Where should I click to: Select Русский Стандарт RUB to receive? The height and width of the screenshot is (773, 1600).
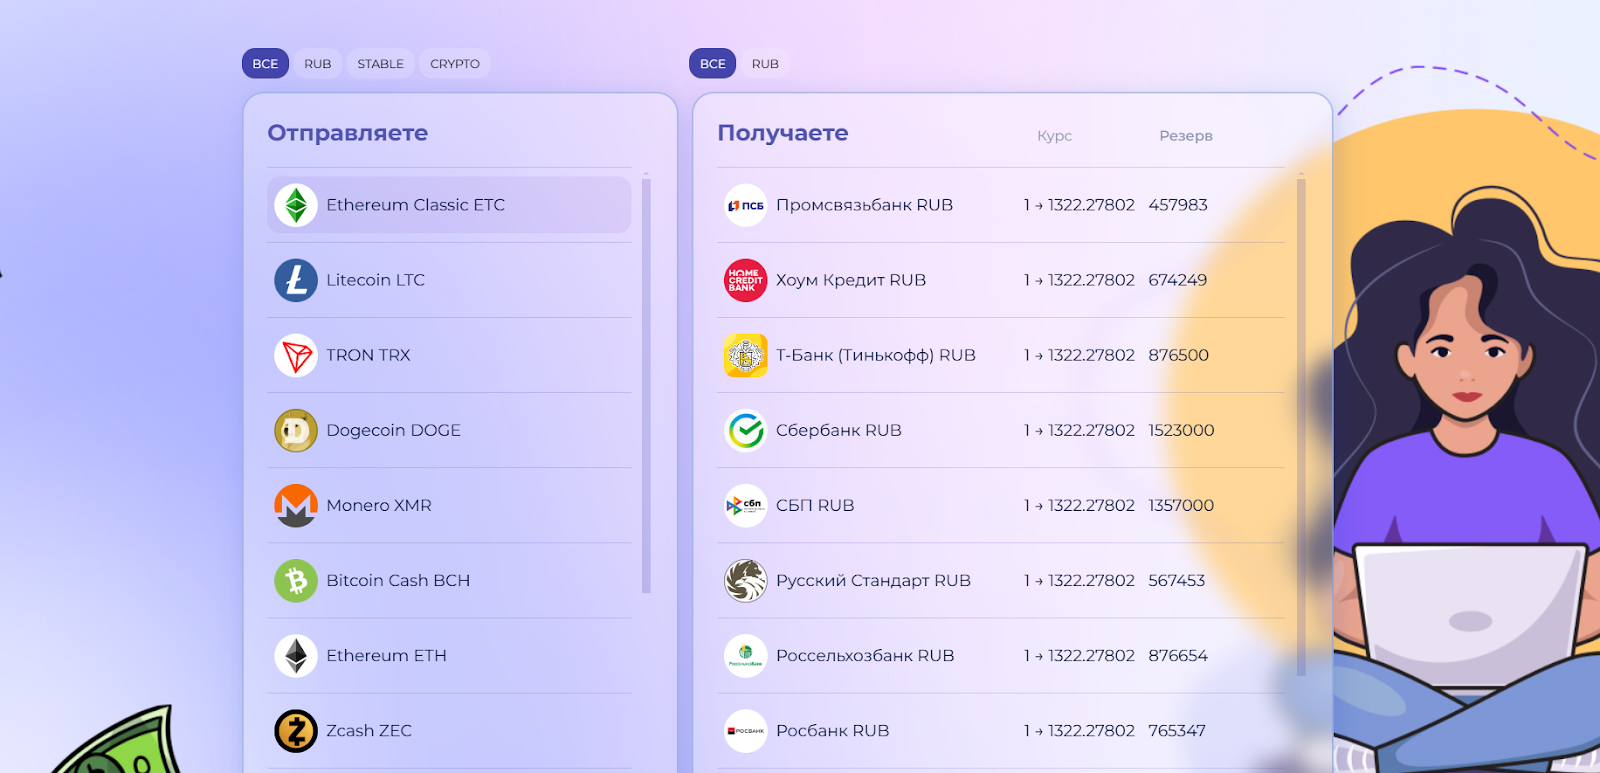(1001, 580)
